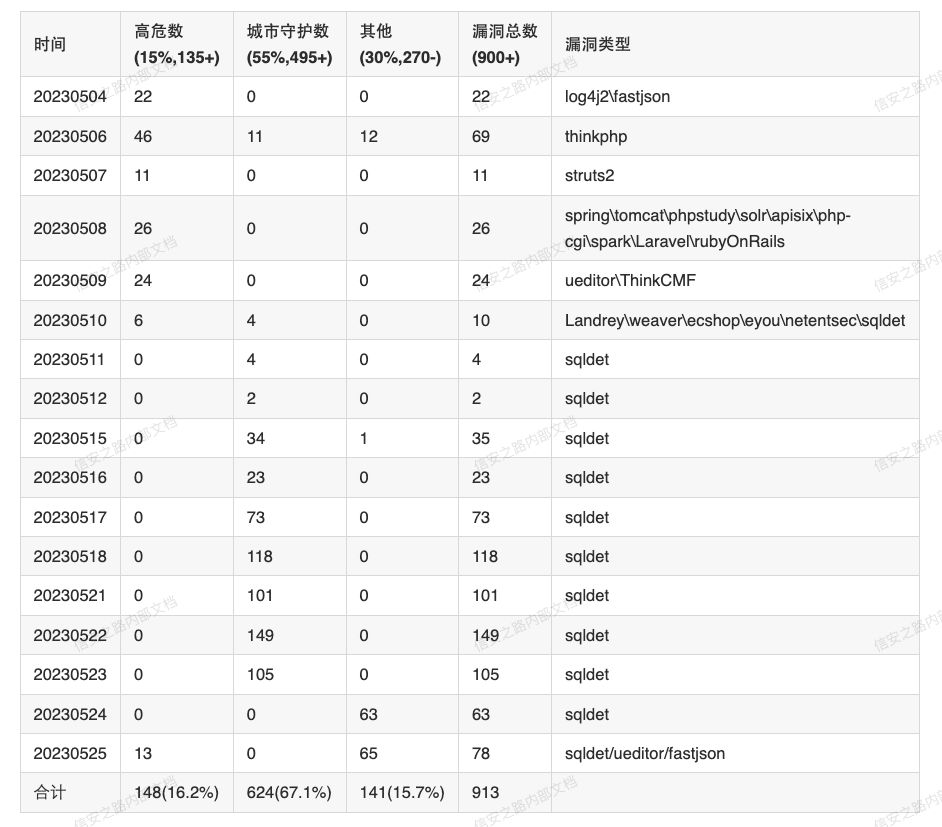Select the total 148(16.2%) cell
The height and width of the screenshot is (827, 942).
pyautogui.click(x=177, y=793)
